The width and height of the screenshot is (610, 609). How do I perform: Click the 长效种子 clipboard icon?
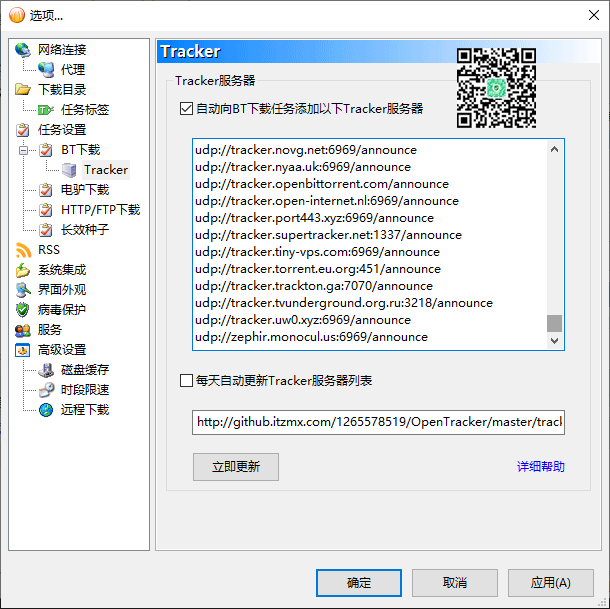(46, 230)
